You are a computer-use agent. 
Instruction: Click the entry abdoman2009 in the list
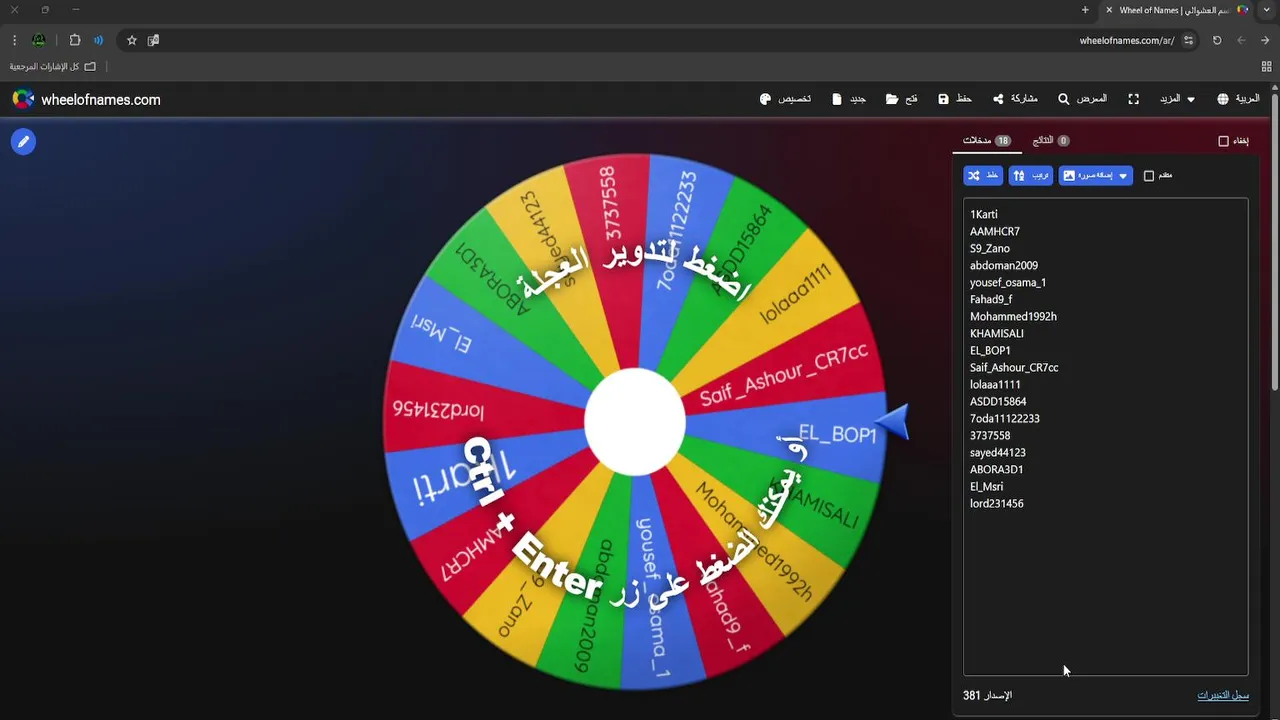click(x=1004, y=265)
